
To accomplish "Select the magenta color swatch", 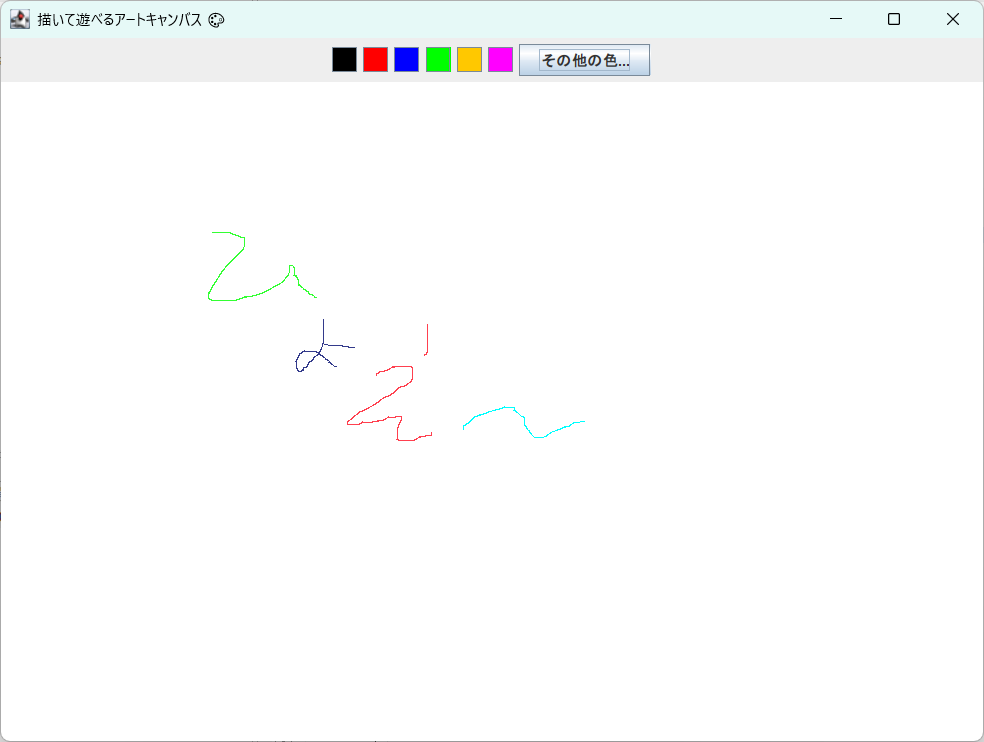I will 500,59.
